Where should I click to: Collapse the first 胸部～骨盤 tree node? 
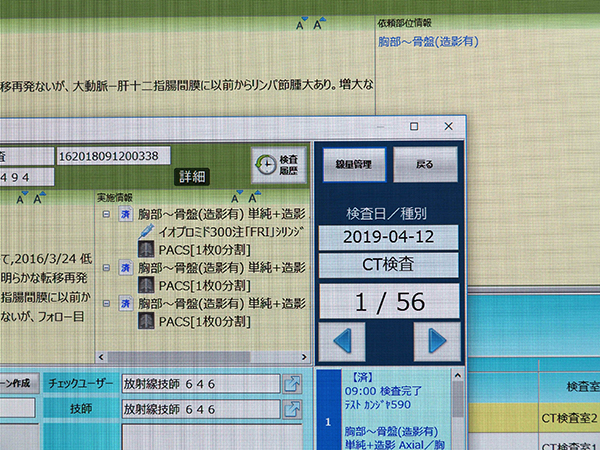tap(106, 213)
